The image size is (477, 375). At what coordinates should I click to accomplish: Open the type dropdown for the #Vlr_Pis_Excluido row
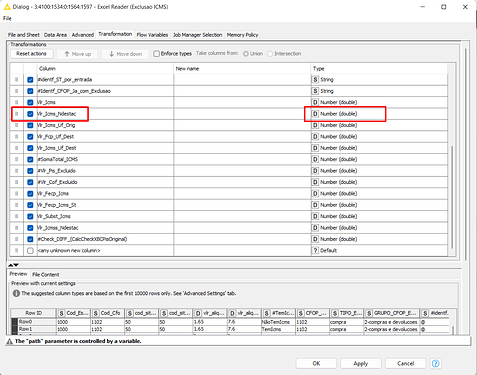tap(379, 171)
